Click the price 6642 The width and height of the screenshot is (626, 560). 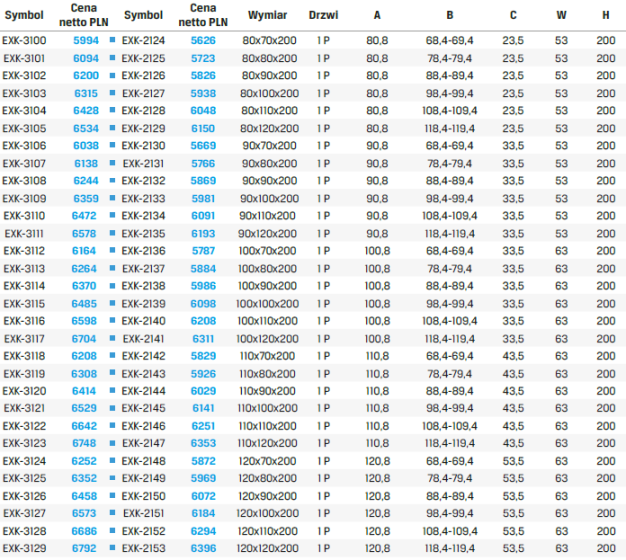click(x=84, y=427)
